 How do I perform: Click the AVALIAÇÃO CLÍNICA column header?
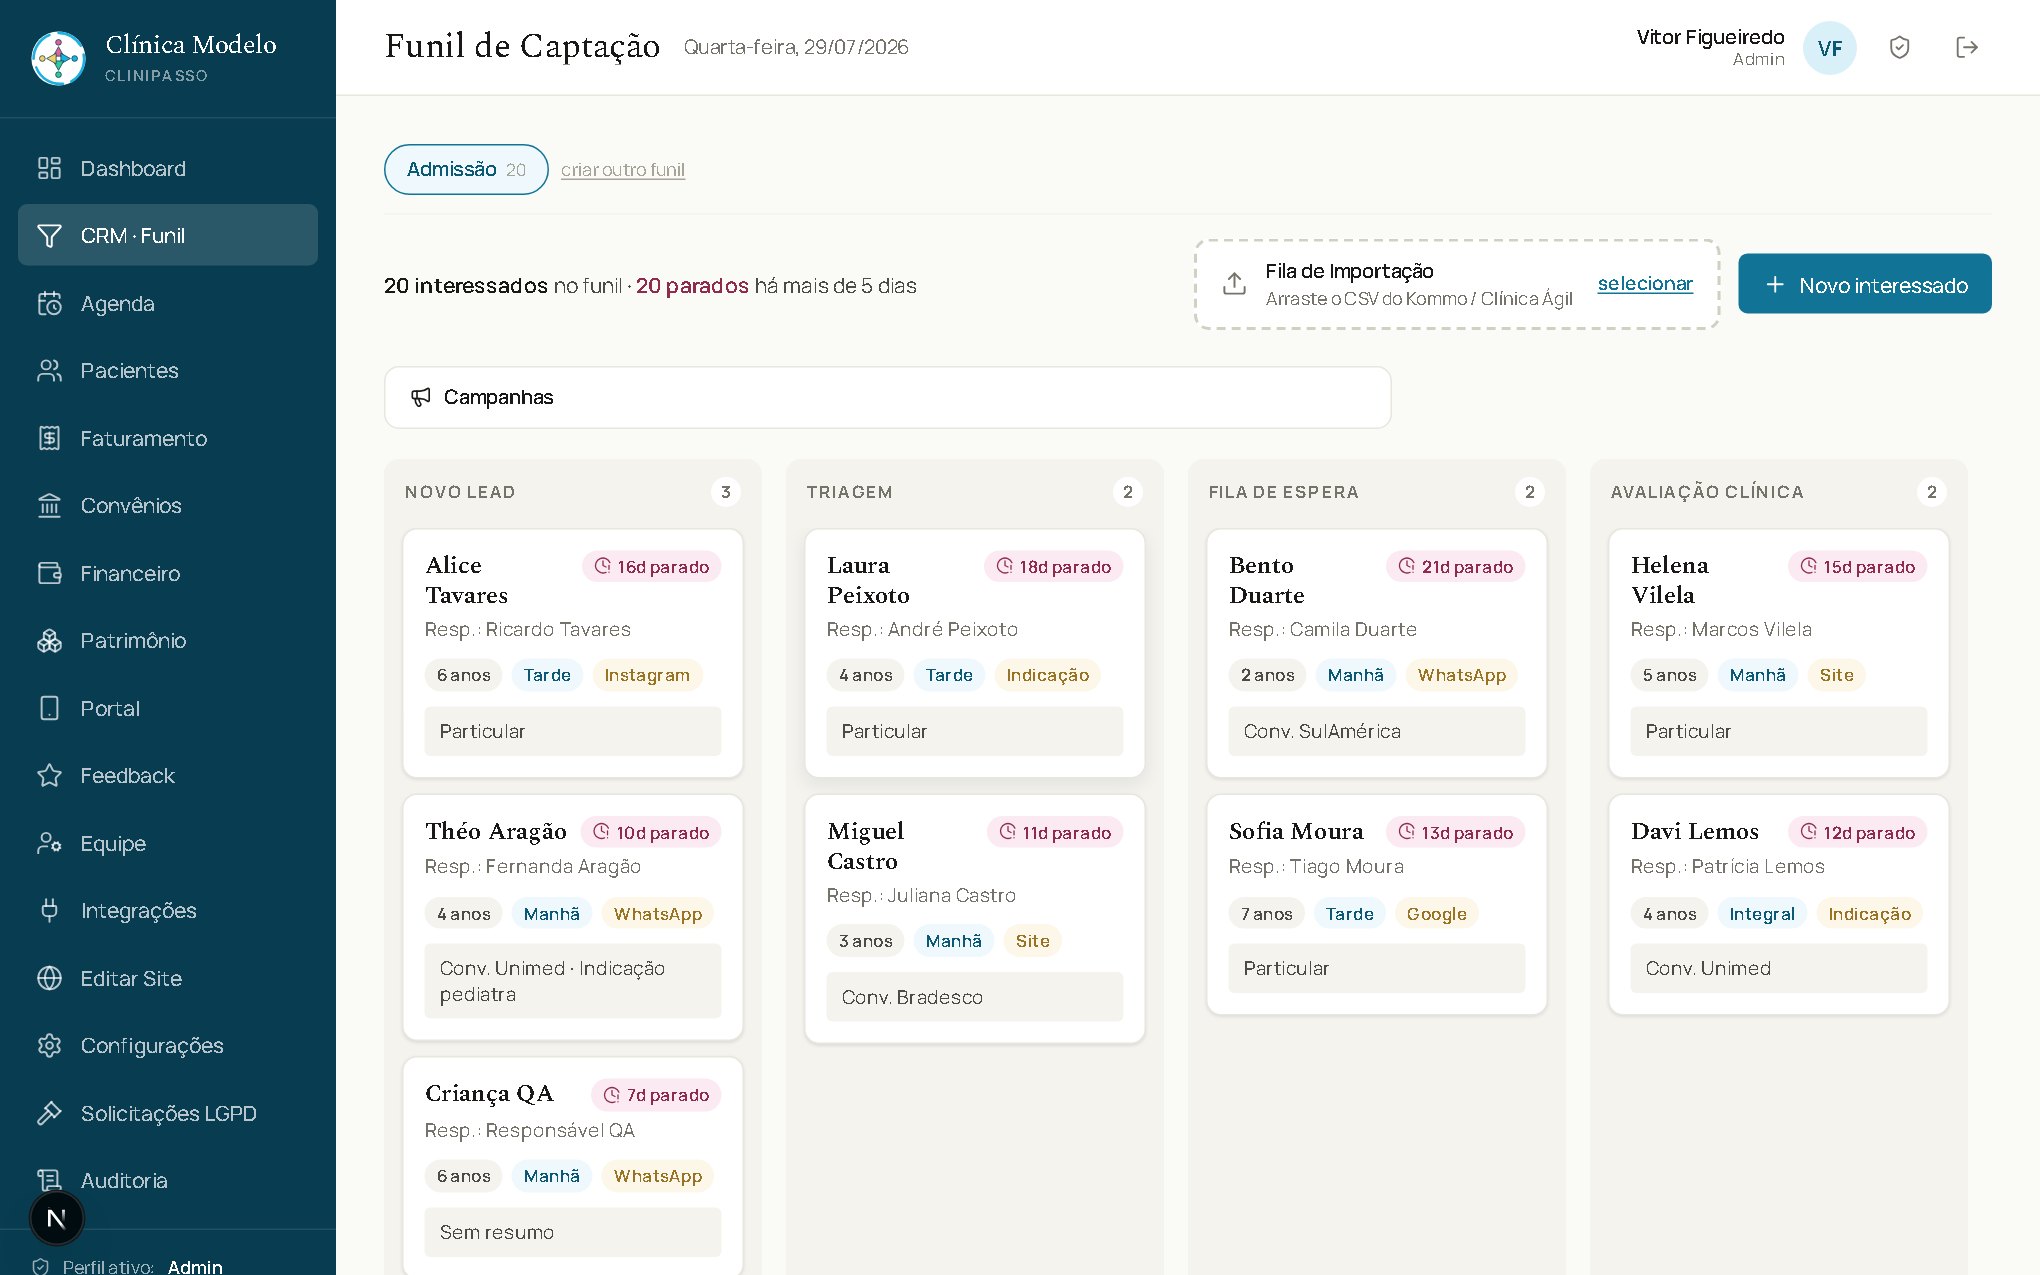pos(1707,492)
